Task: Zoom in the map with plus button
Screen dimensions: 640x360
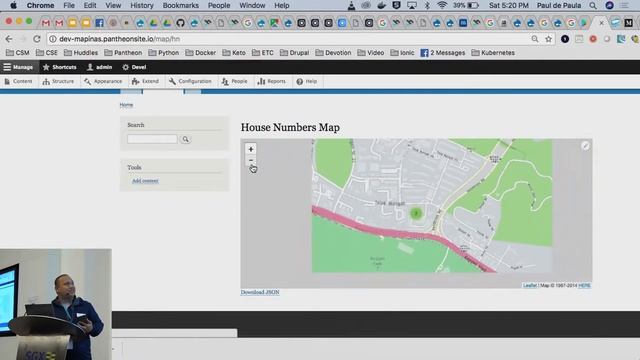Action: click(x=251, y=149)
